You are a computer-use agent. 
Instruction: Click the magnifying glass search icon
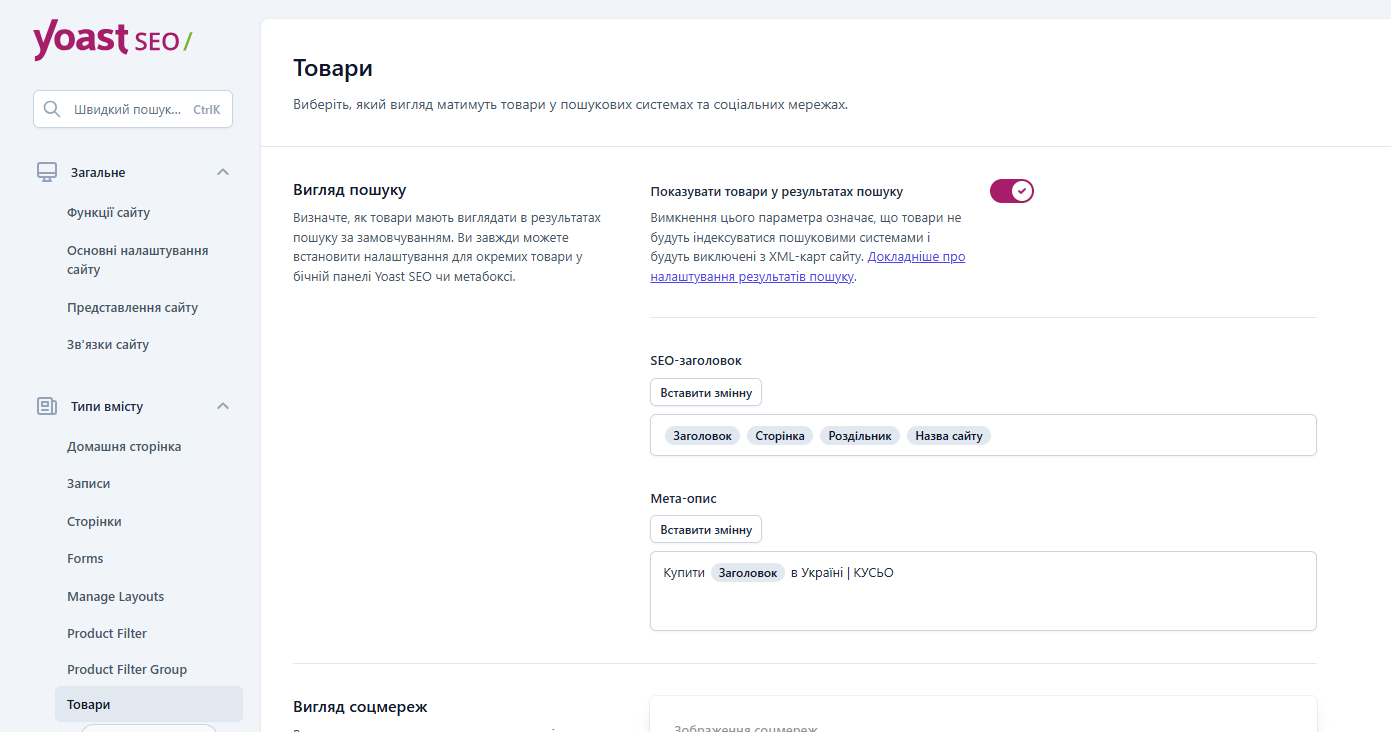[52, 109]
